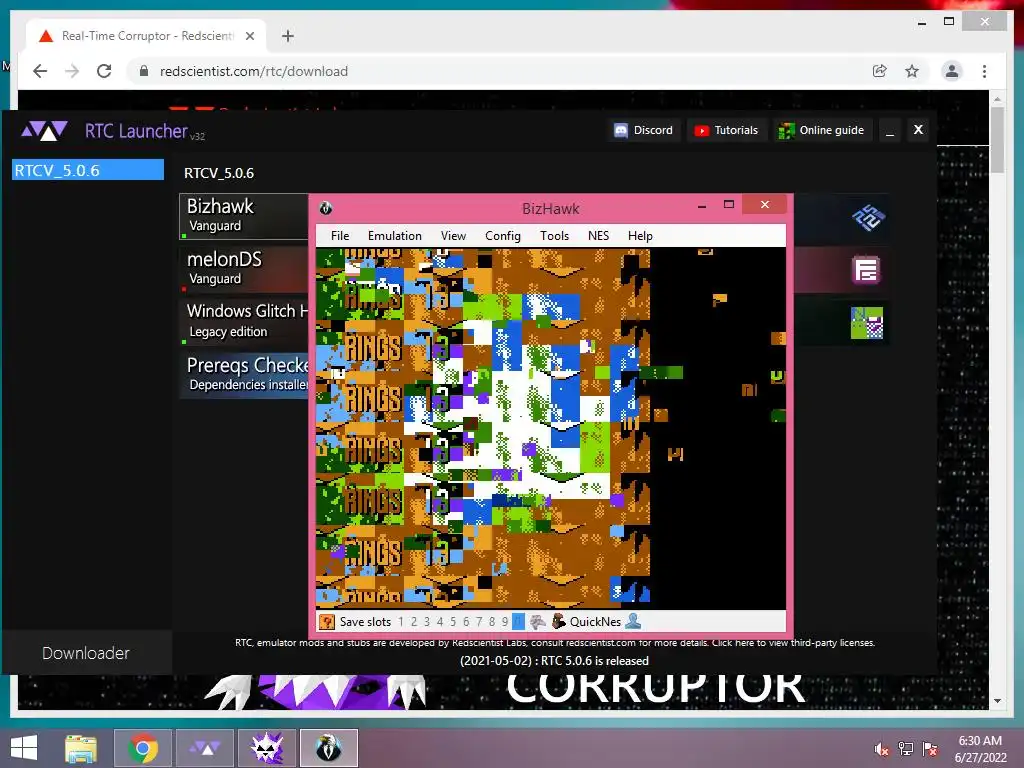Click the question-block status icon in BizHawk

pos(327,622)
